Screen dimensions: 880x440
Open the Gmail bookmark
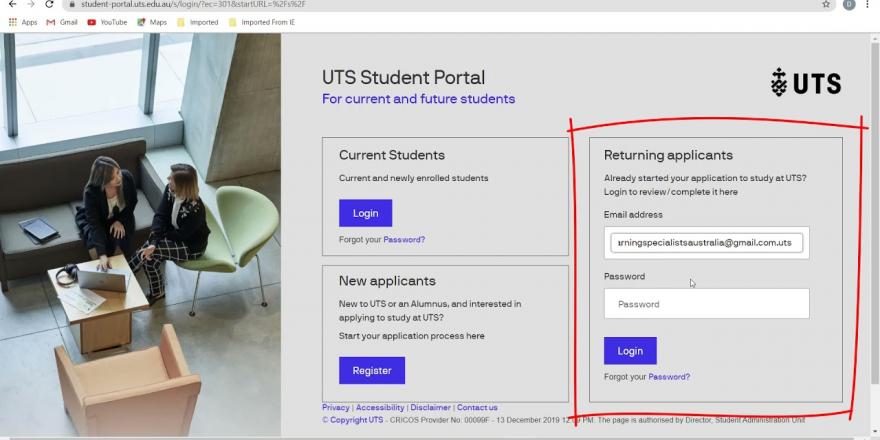[62, 22]
